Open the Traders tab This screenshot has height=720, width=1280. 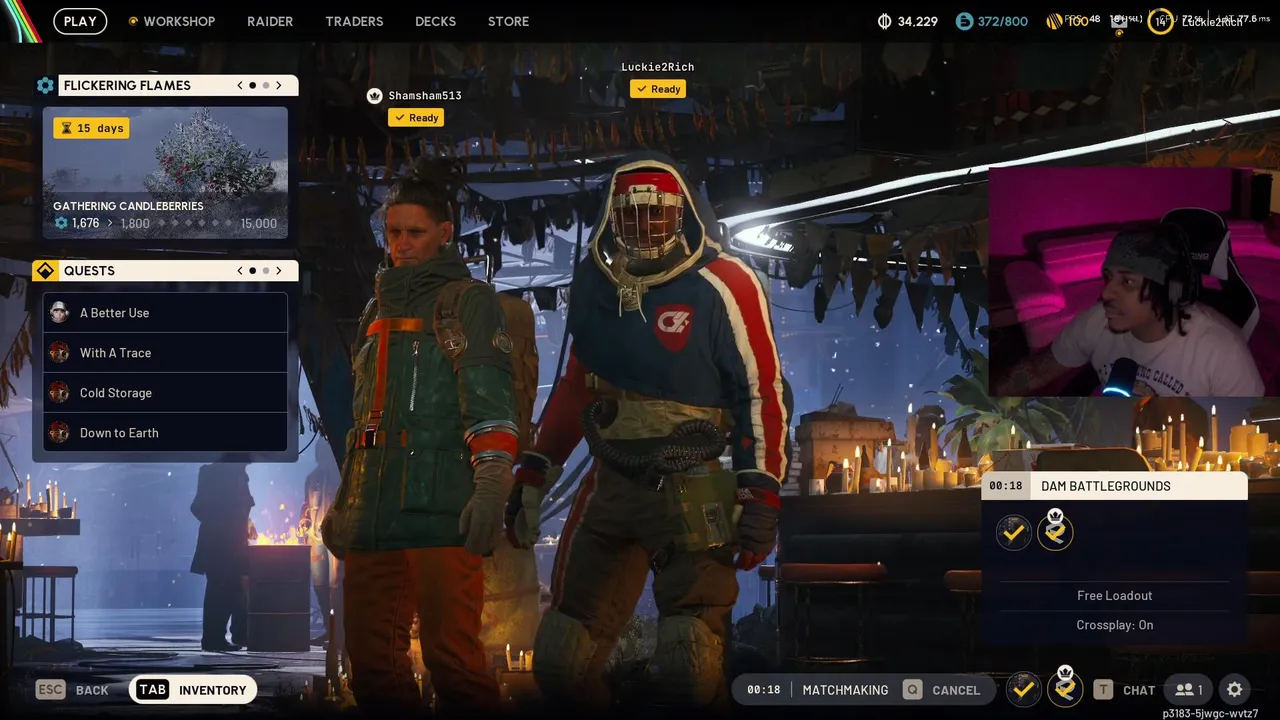click(x=354, y=21)
